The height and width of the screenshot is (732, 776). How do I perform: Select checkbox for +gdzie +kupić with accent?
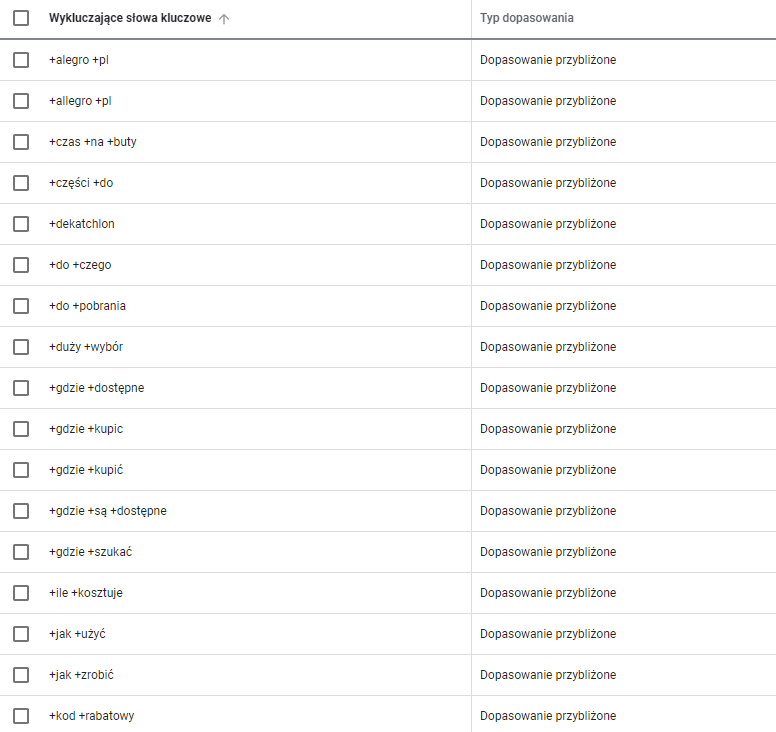[21, 470]
